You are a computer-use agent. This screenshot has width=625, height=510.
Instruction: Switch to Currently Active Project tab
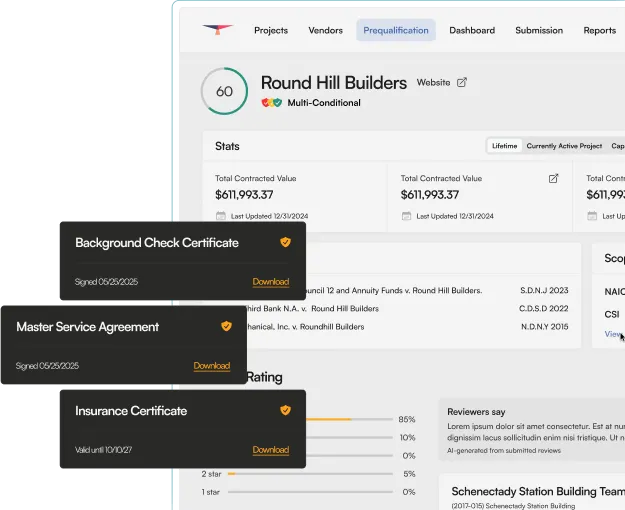point(564,146)
